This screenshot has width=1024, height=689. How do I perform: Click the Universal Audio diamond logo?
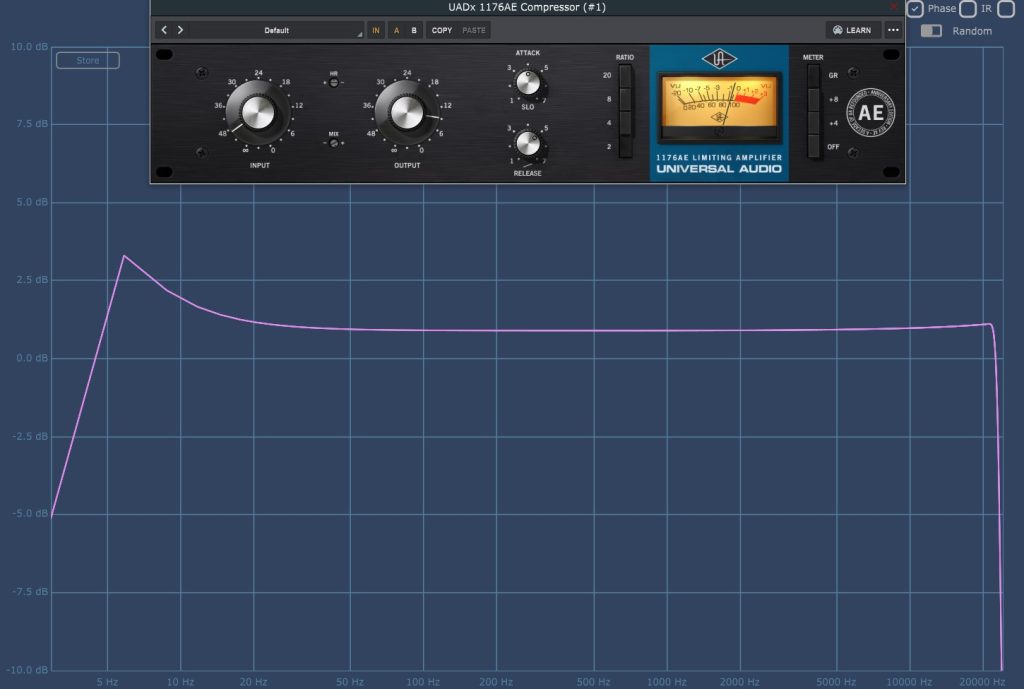[718, 62]
